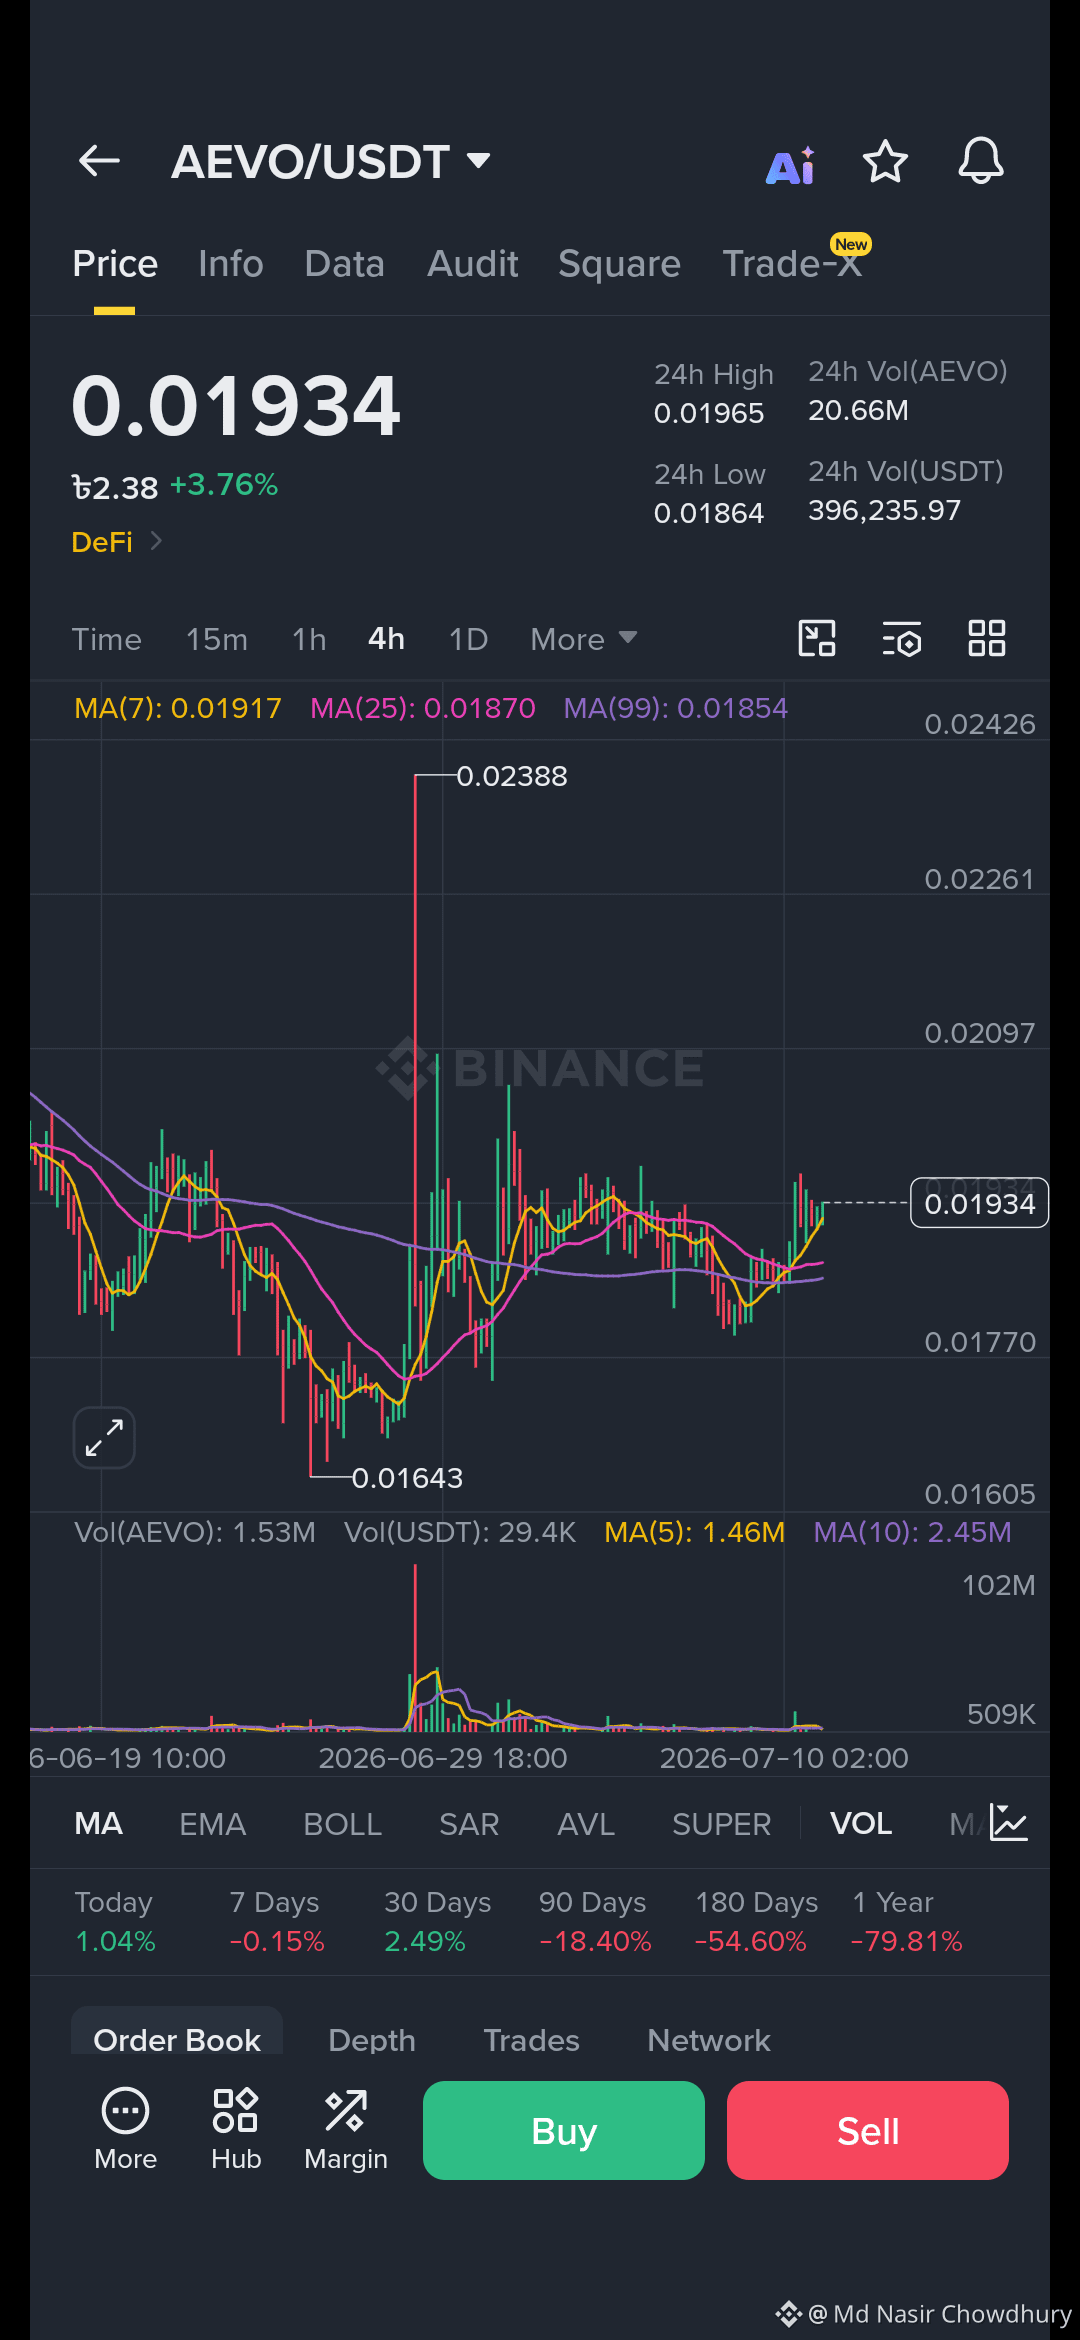The width and height of the screenshot is (1080, 2340).
Task: Toggle the SAR indicator
Action: (x=469, y=1824)
